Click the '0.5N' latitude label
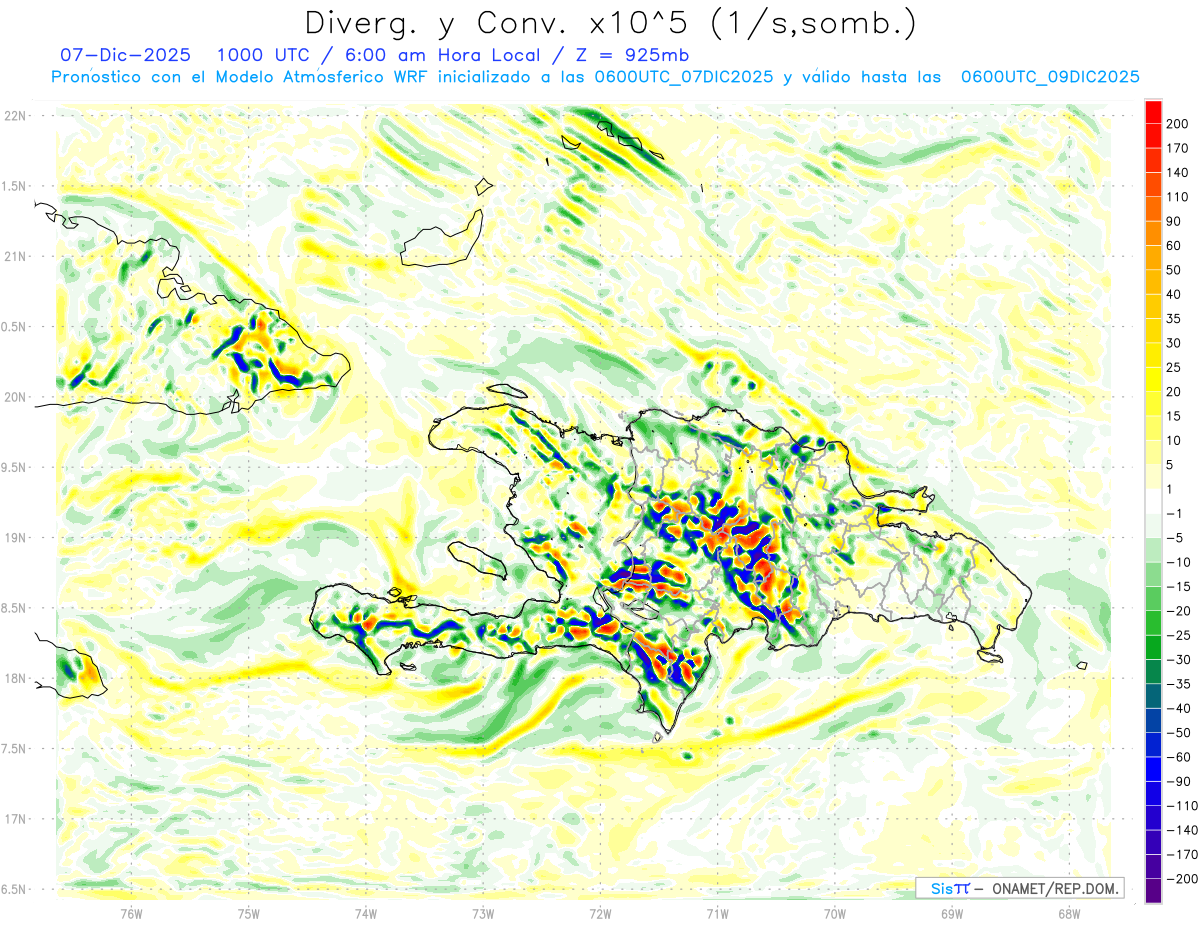The width and height of the screenshot is (1200, 927). point(15,327)
